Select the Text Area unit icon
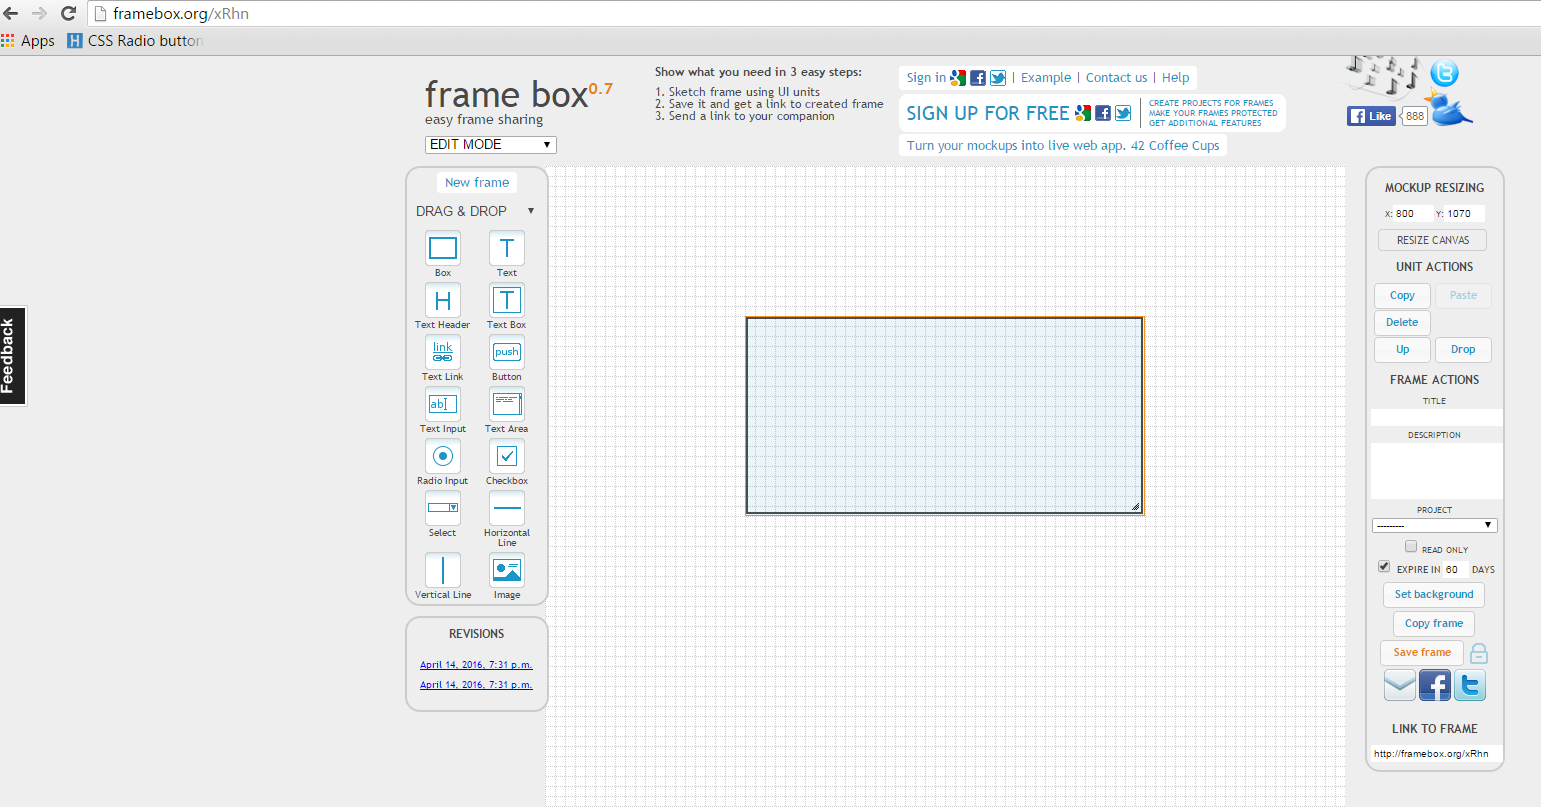Screen dimensions: 1541x807 [506, 404]
